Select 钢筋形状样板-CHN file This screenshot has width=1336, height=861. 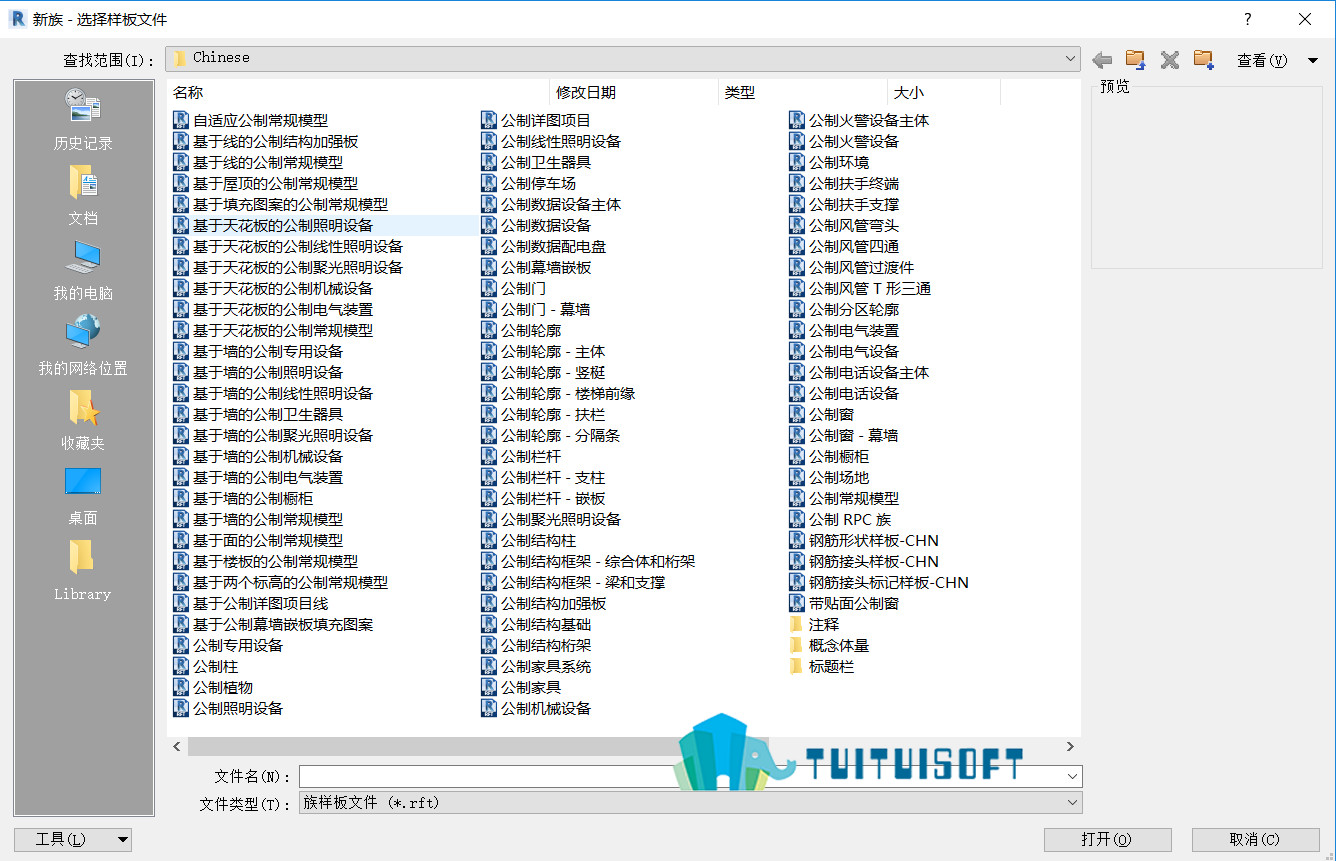click(864, 540)
